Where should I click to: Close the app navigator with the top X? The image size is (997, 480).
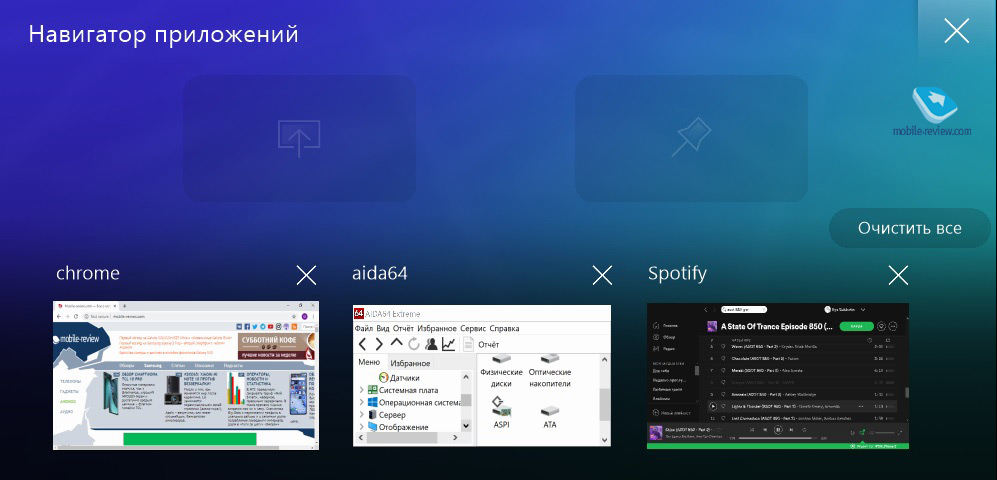956,31
